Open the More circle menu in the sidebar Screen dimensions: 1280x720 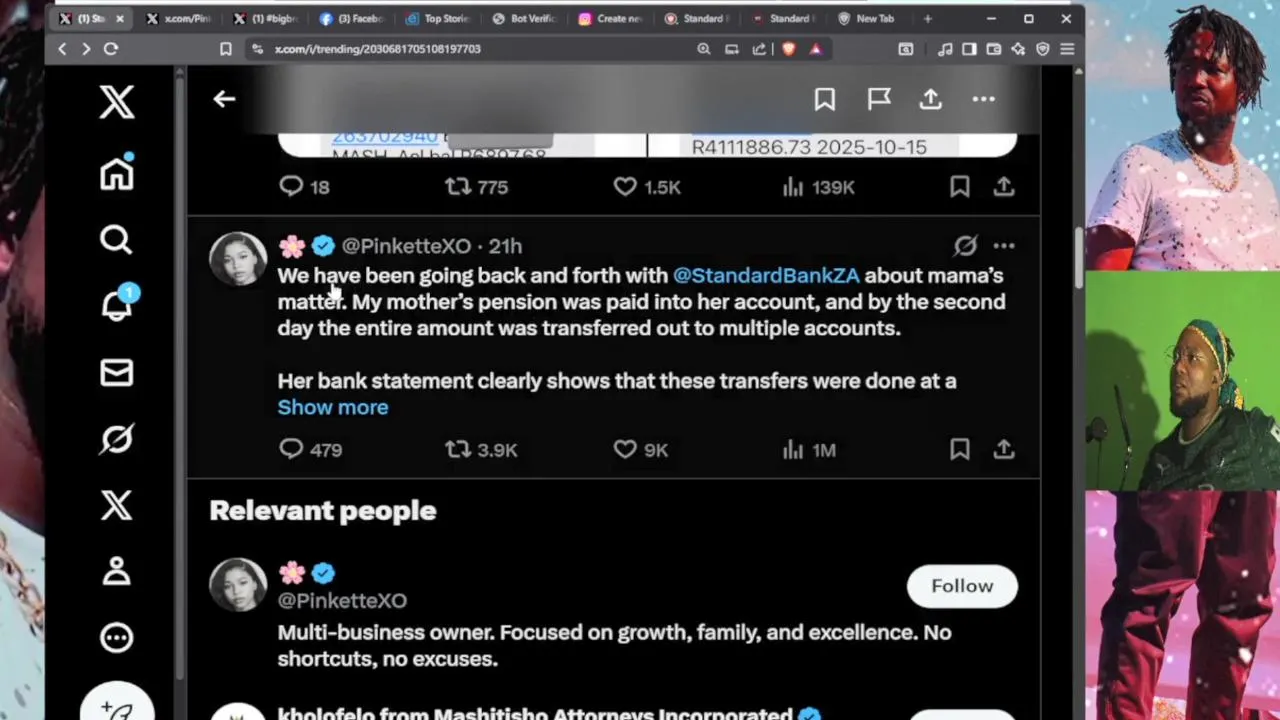coord(116,637)
